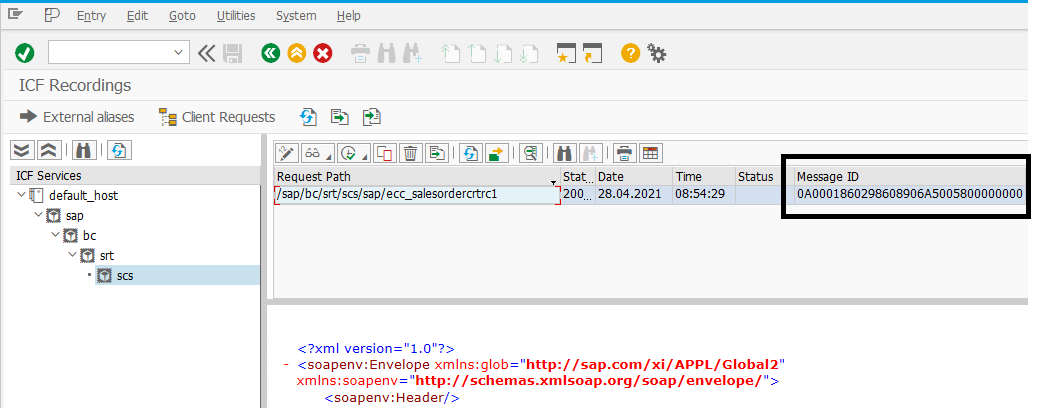Screen dimensions: 1044x408
Task: Click the Client Requests button
Action: pyautogui.click(x=217, y=117)
